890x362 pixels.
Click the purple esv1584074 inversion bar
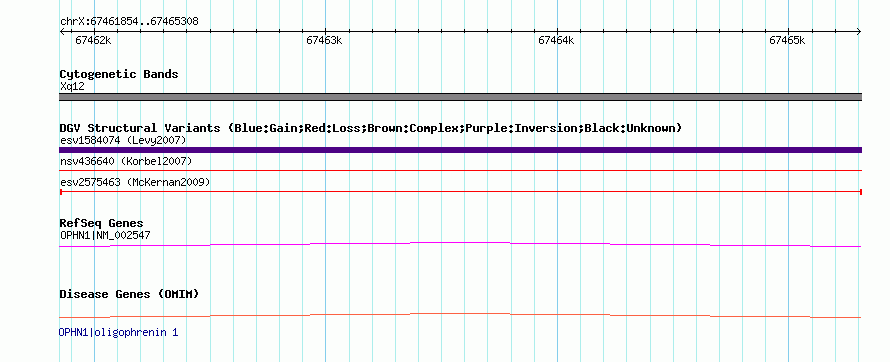point(460,150)
